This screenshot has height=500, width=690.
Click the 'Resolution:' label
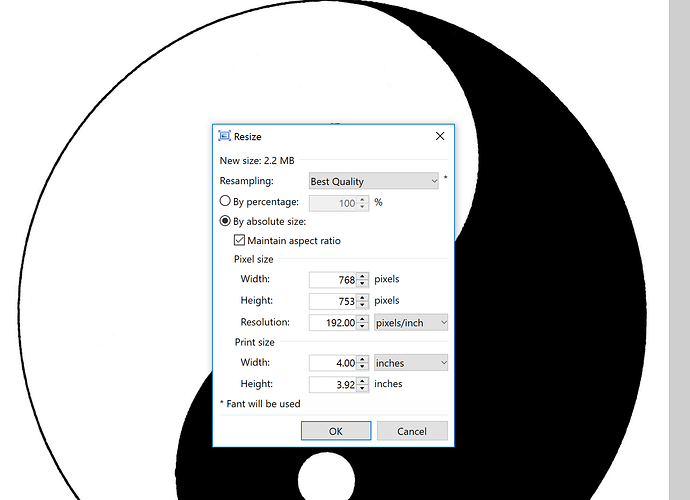pos(265,322)
